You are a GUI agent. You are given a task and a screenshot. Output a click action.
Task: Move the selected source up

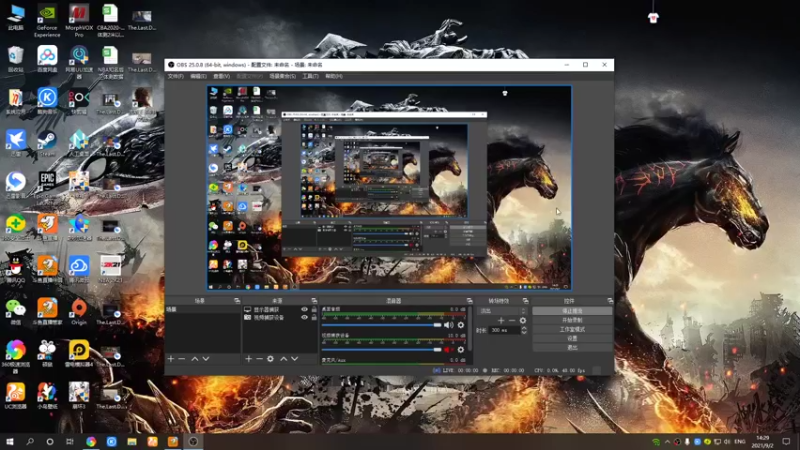click(x=284, y=359)
